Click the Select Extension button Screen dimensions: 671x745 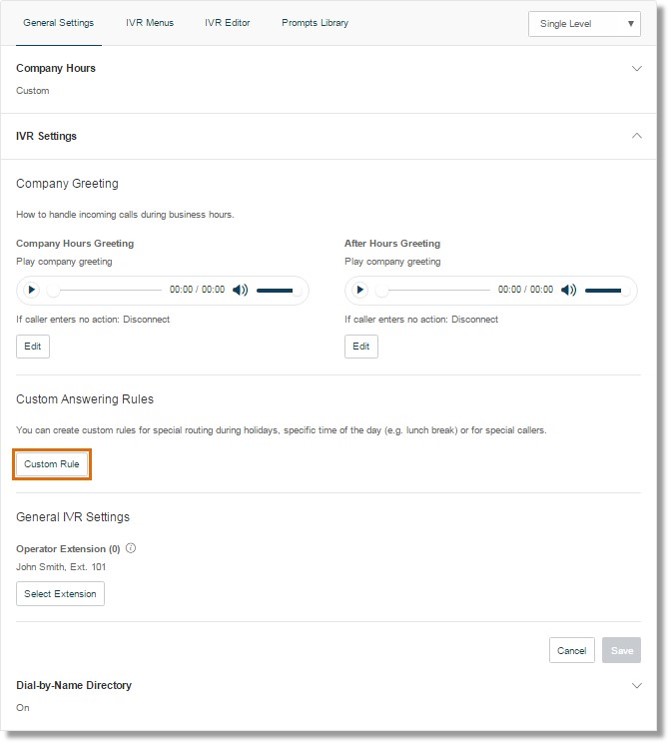[60, 594]
